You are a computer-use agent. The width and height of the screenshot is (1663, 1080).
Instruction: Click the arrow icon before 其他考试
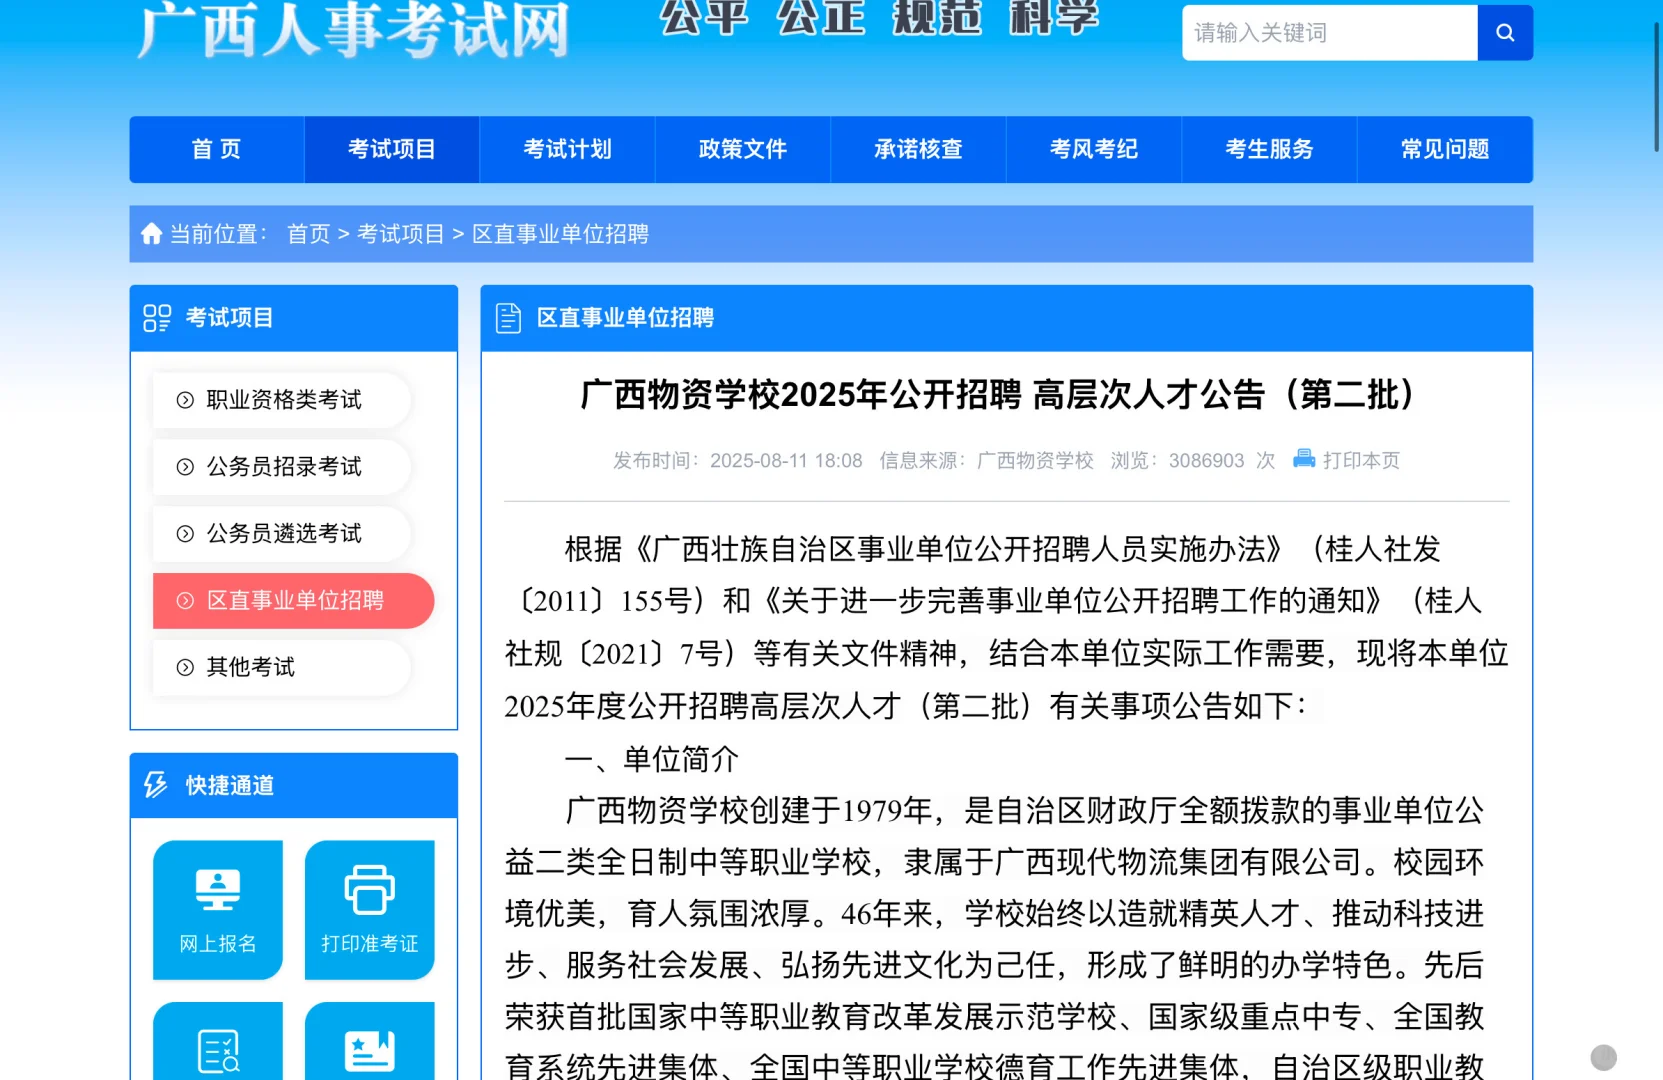pos(185,668)
